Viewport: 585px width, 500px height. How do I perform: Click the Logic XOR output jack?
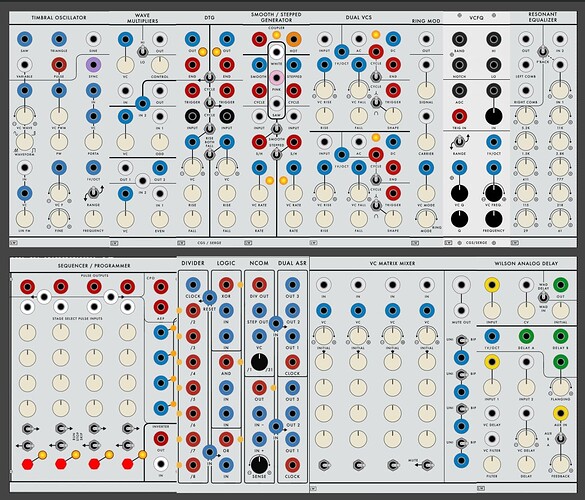[226, 285]
